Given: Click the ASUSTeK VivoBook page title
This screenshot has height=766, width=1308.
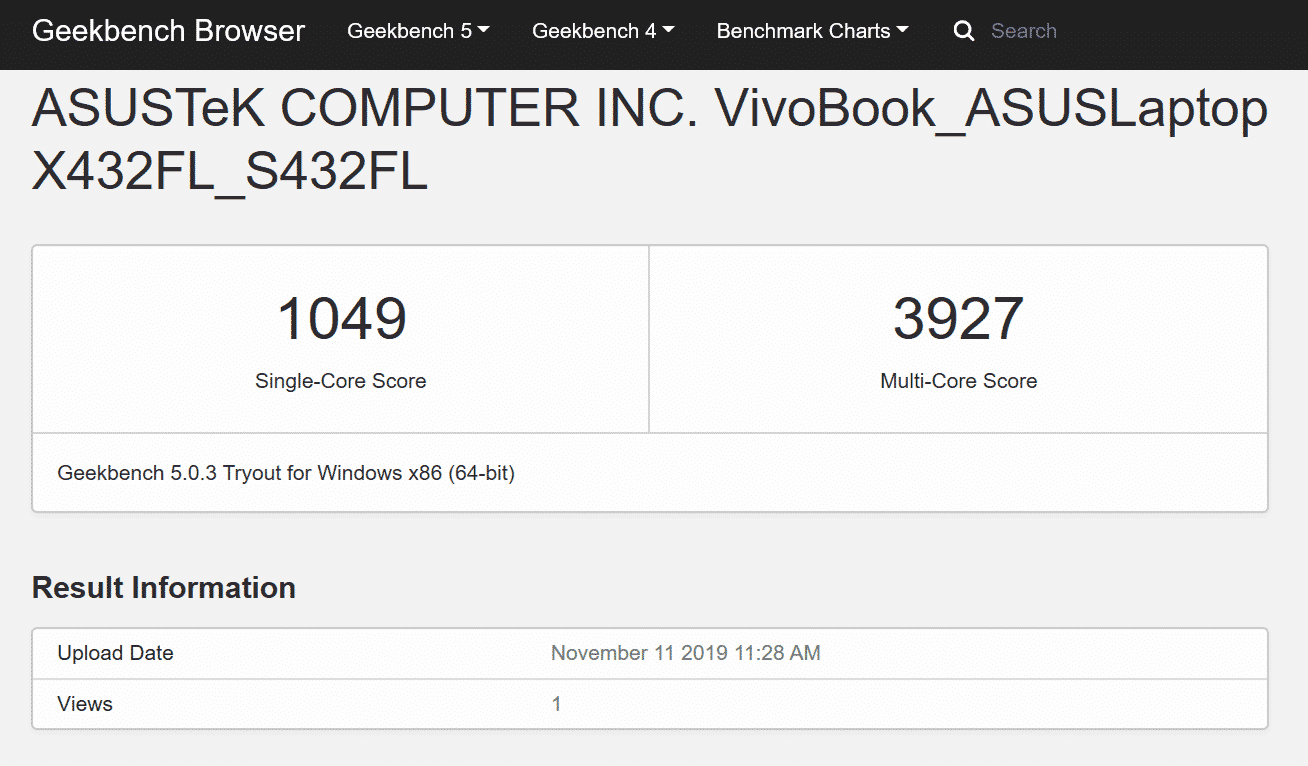Looking at the screenshot, I should pos(650,140).
